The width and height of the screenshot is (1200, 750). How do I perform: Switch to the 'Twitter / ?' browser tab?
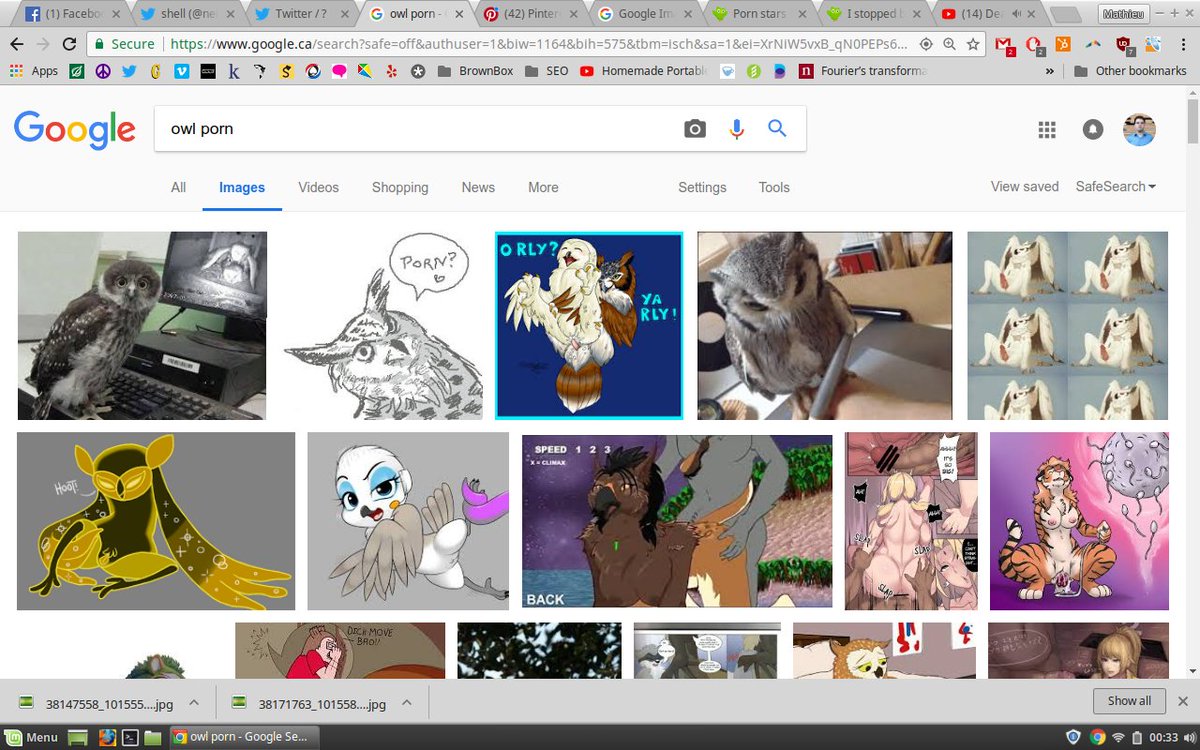coord(299,14)
